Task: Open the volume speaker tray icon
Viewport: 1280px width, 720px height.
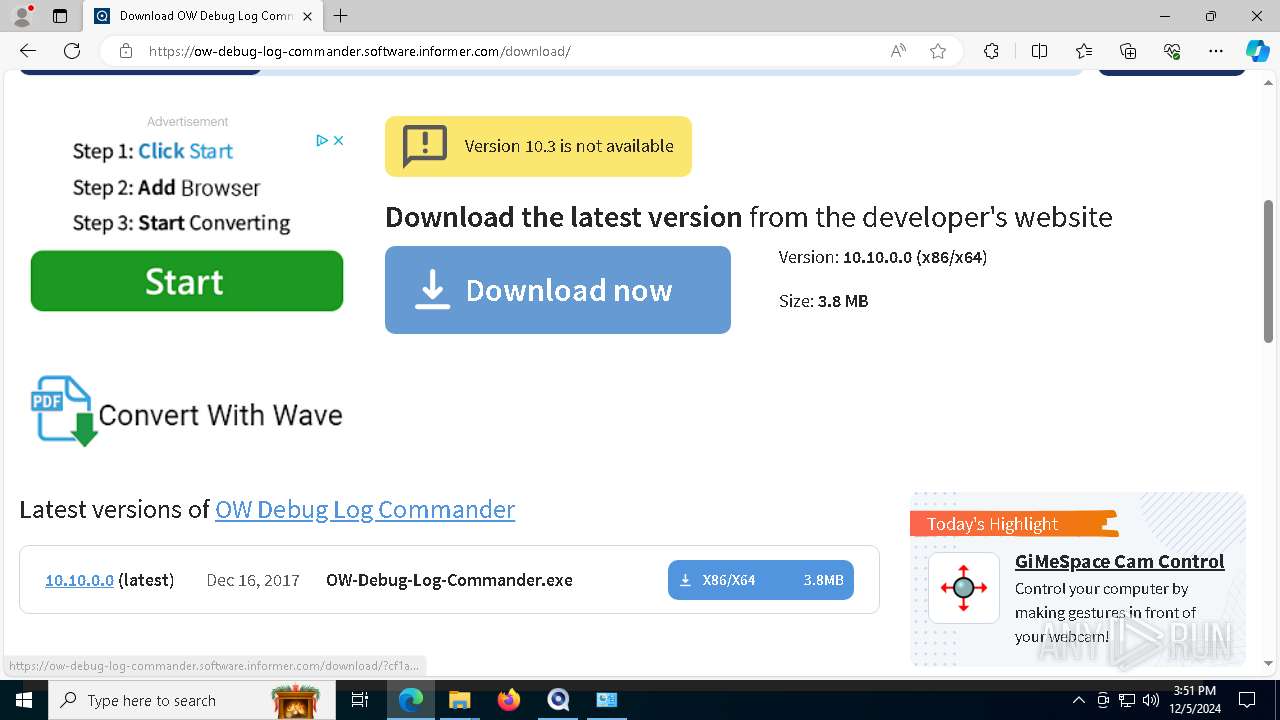Action: click(1150, 700)
